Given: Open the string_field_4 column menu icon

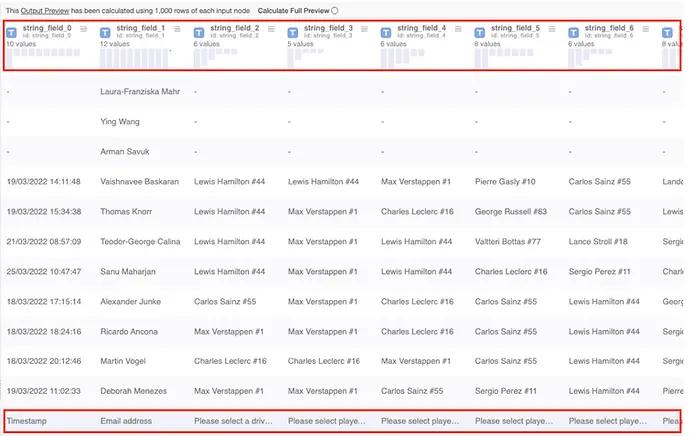Looking at the screenshot, I should pyautogui.click(x=458, y=29).
